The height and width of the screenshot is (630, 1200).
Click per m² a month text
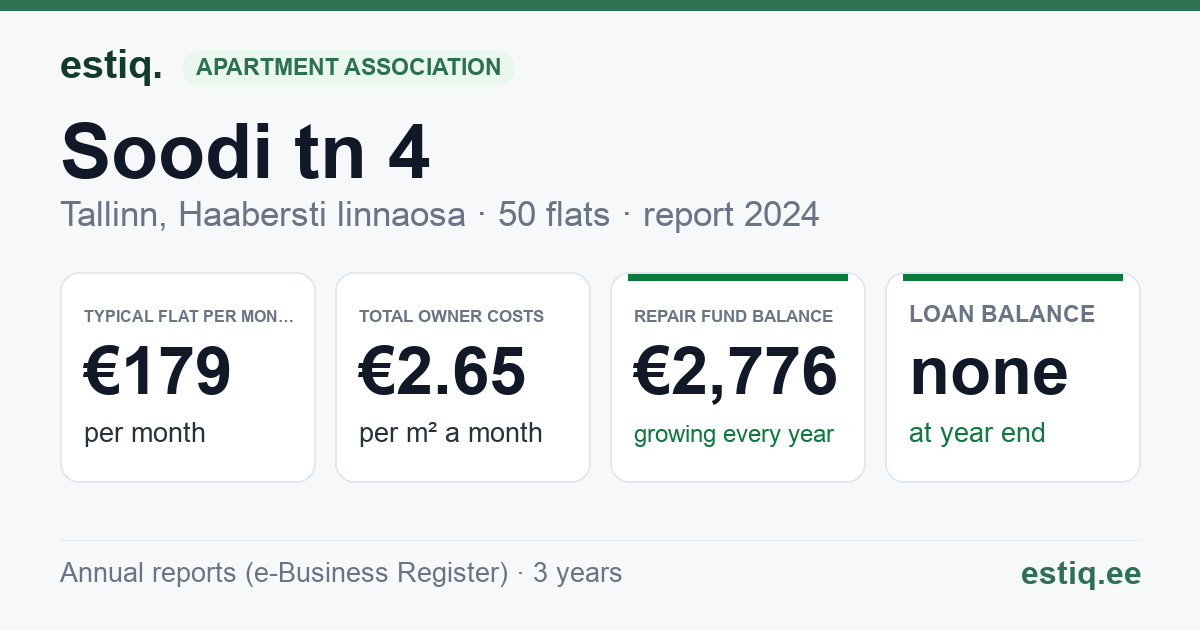click(451, 433)
